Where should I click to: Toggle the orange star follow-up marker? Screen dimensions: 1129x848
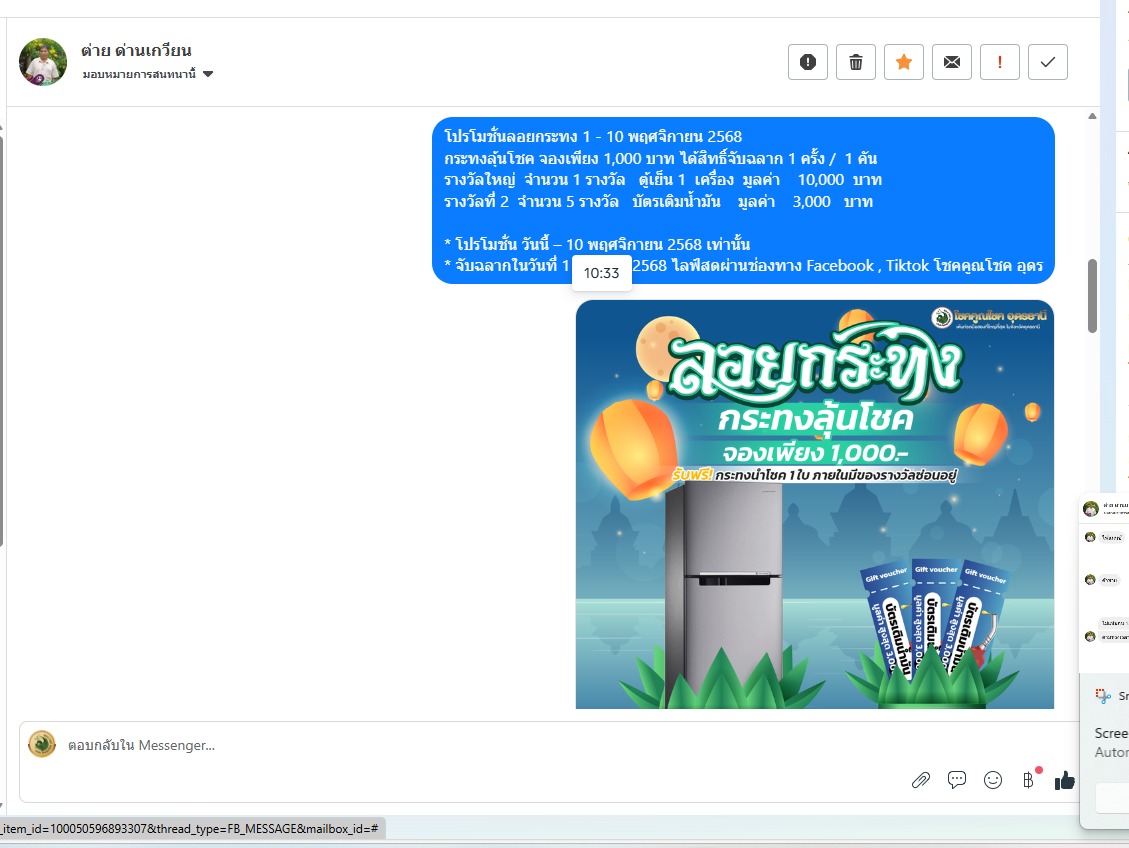pos(904,62)
